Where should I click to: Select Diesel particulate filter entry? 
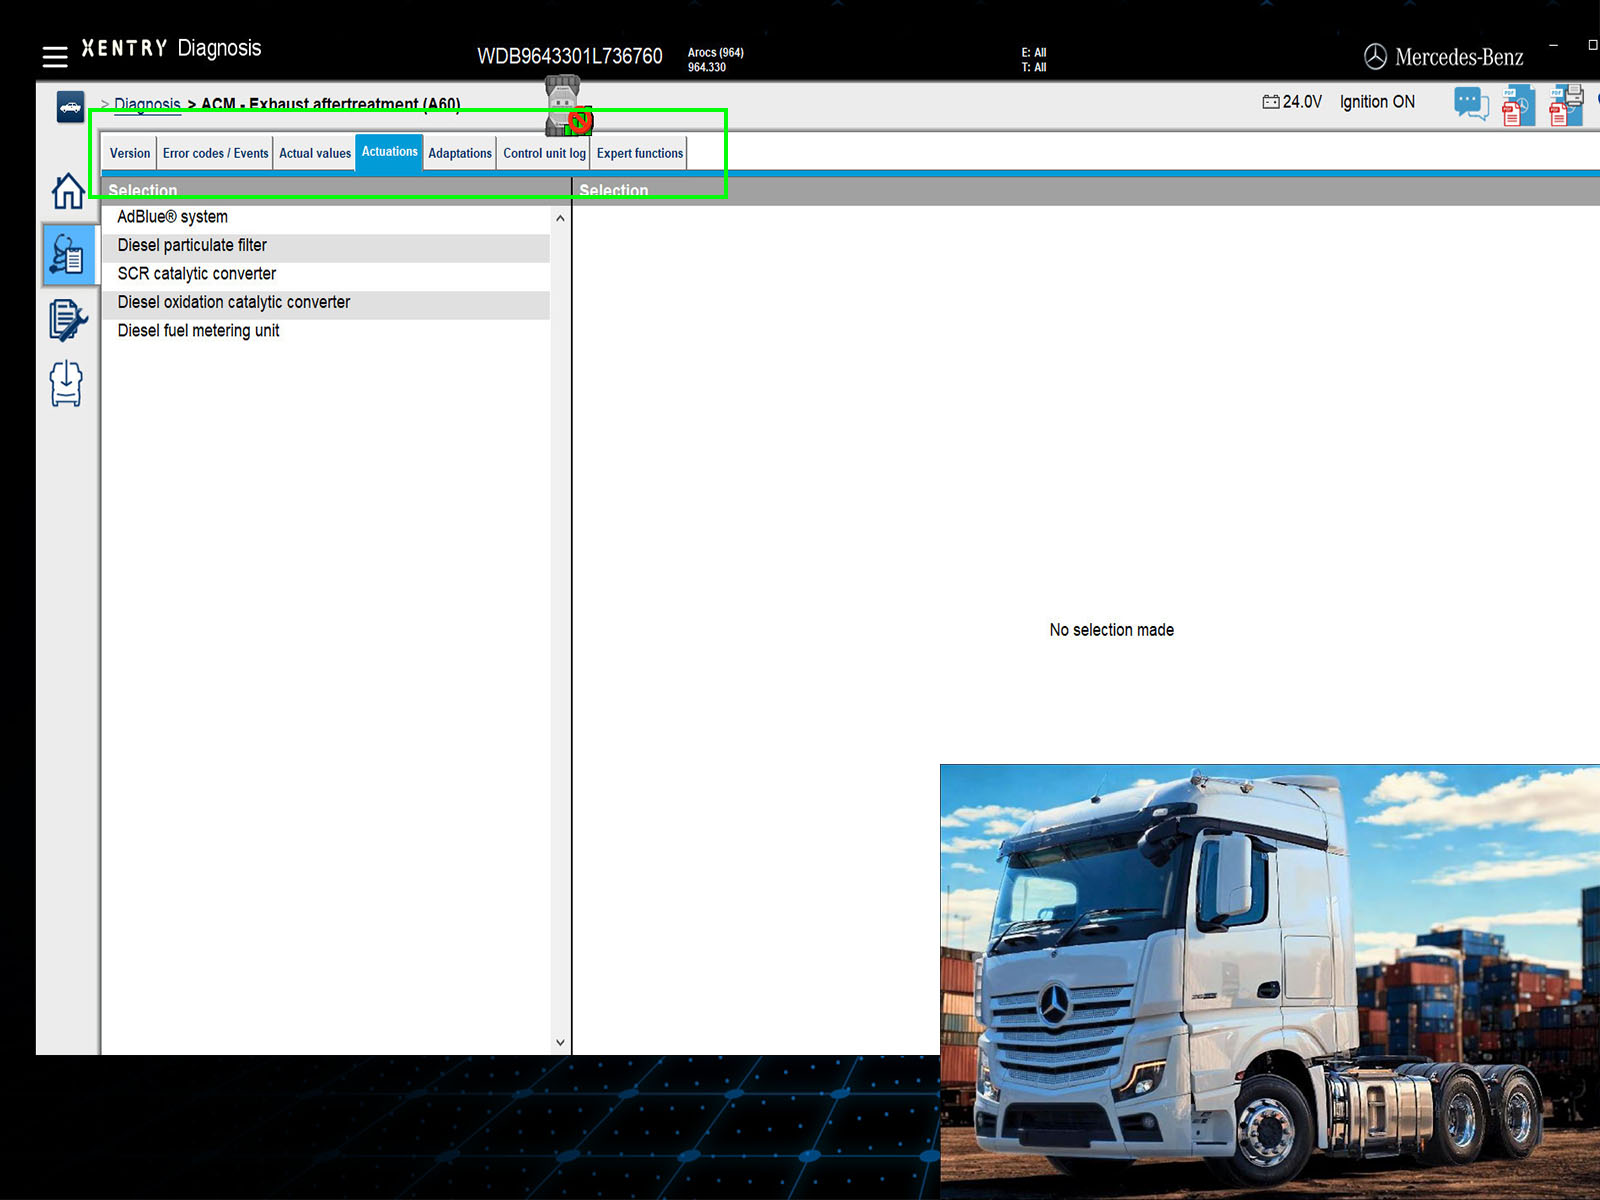[x=192, y=246]
